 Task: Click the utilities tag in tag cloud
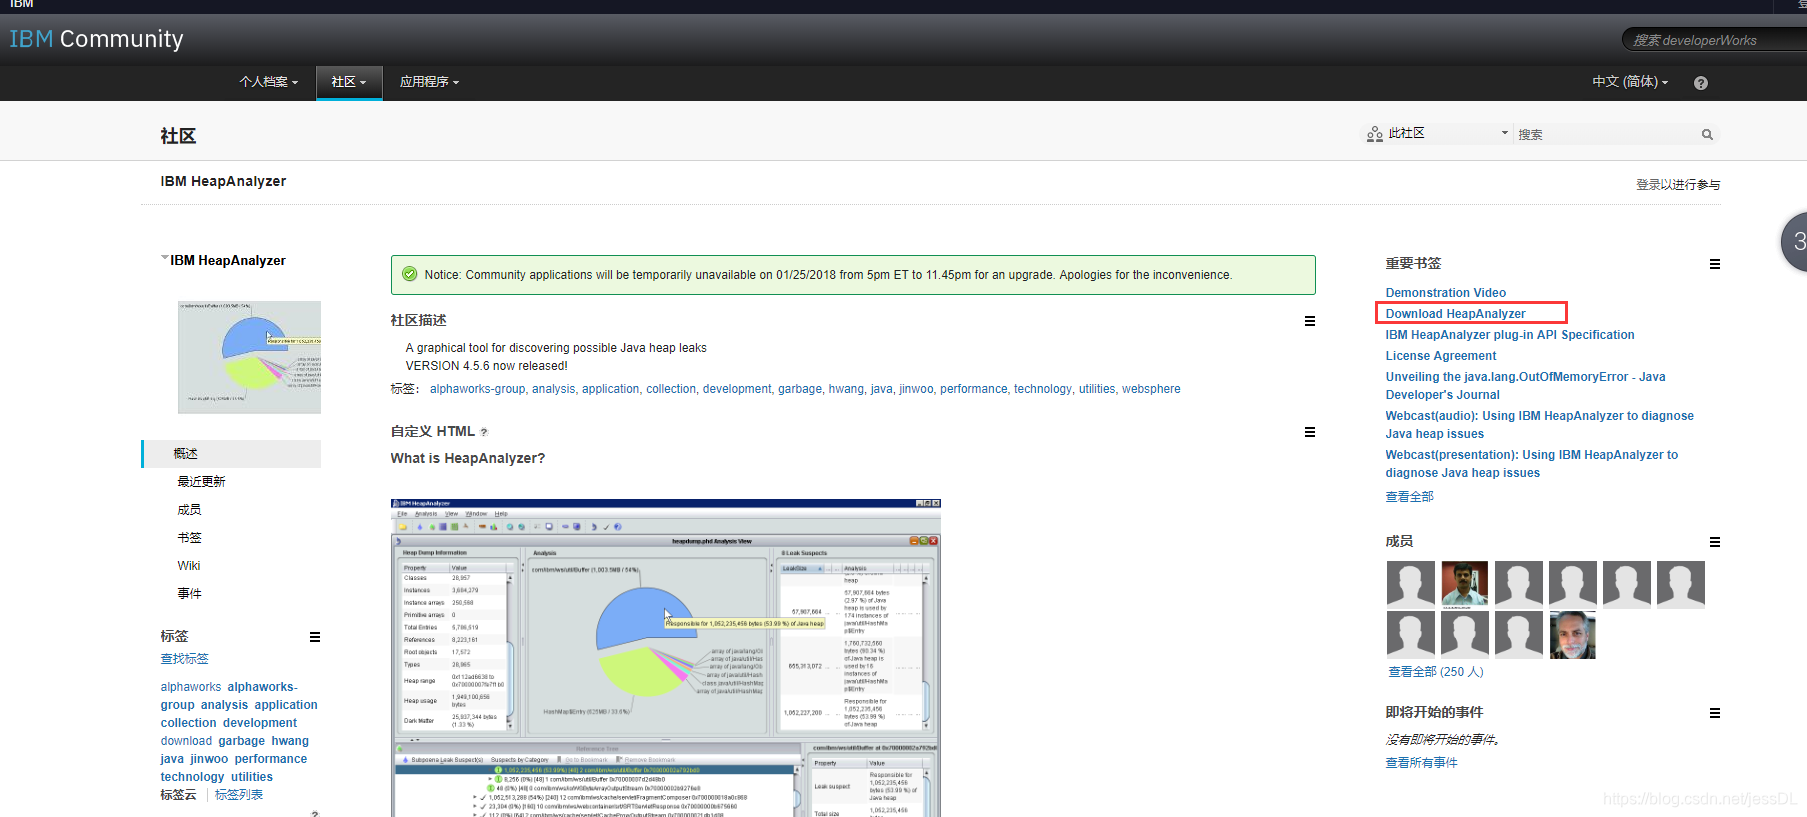pos(252,777)
